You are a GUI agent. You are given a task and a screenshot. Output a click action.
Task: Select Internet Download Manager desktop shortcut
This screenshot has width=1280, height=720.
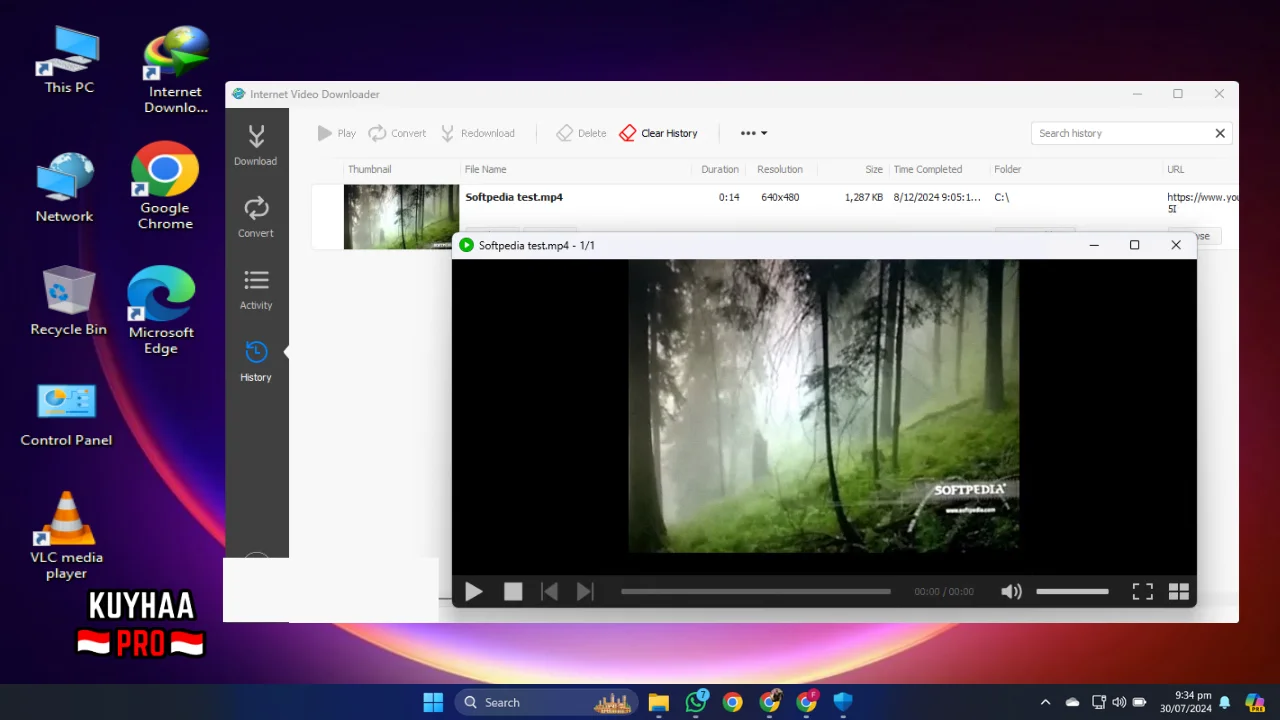(176, 70)
